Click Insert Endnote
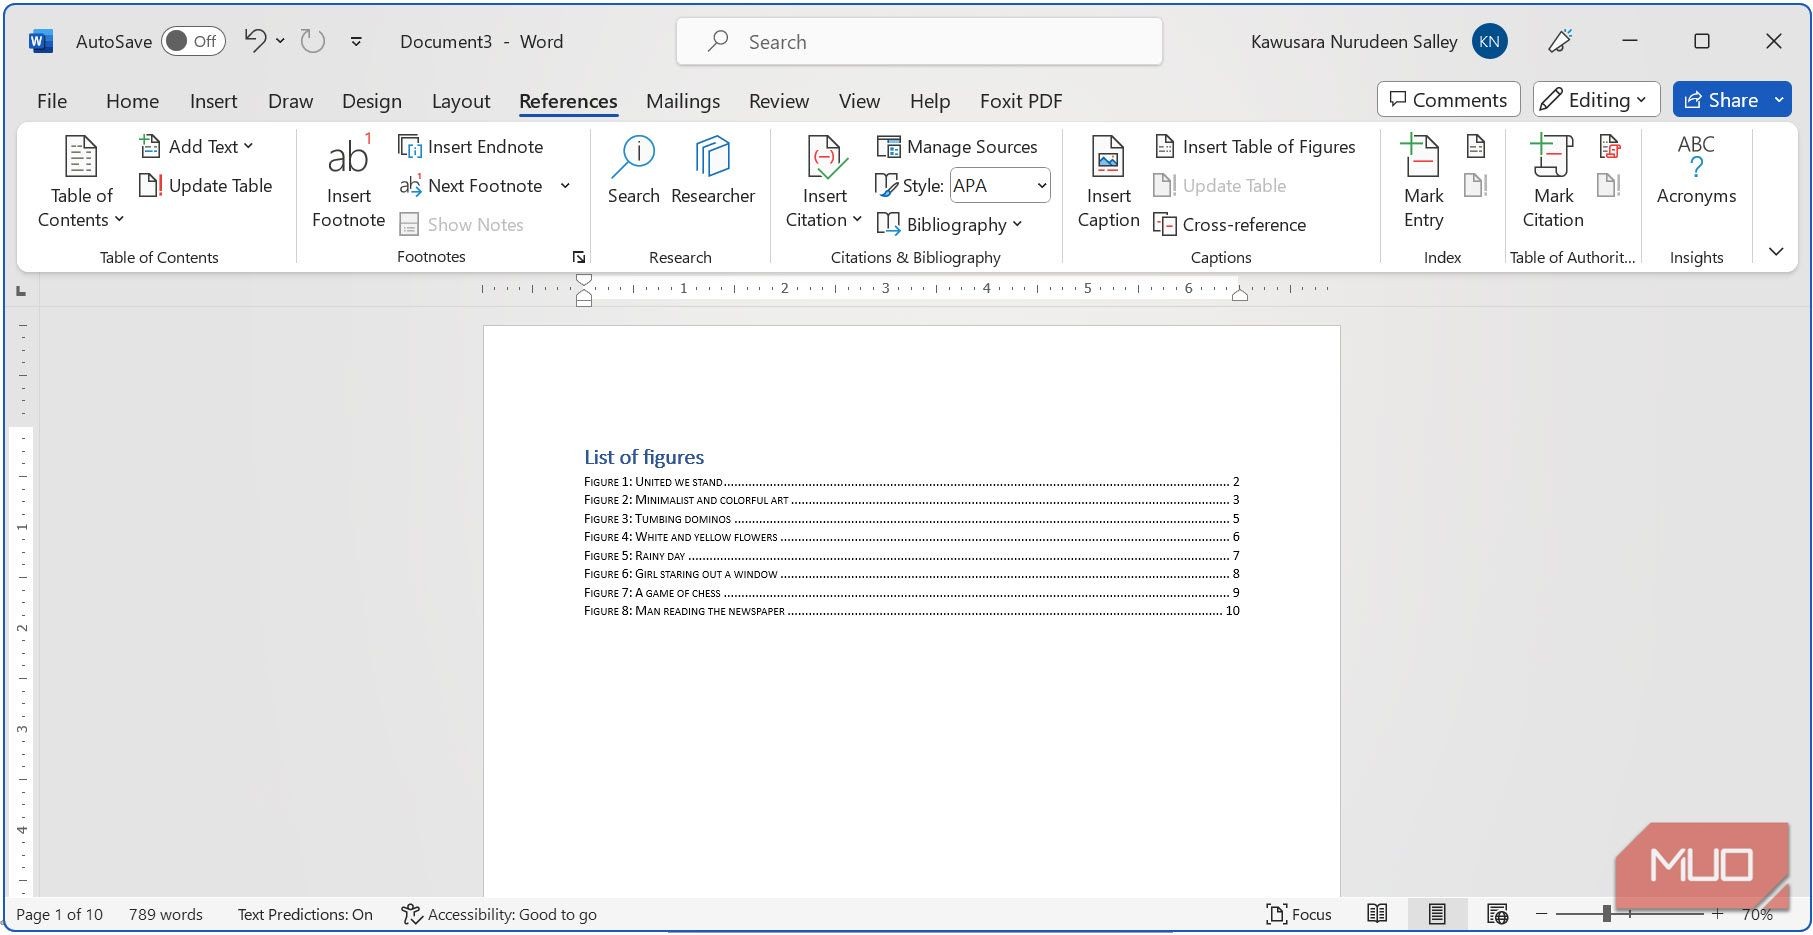The width and height of the screenshot is (1813, 935). 471,146
